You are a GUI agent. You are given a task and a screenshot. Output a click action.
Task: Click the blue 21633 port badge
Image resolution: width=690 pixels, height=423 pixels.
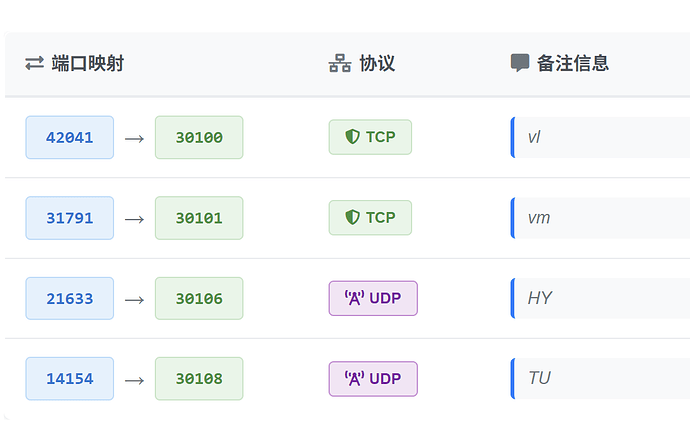(70, 298)
